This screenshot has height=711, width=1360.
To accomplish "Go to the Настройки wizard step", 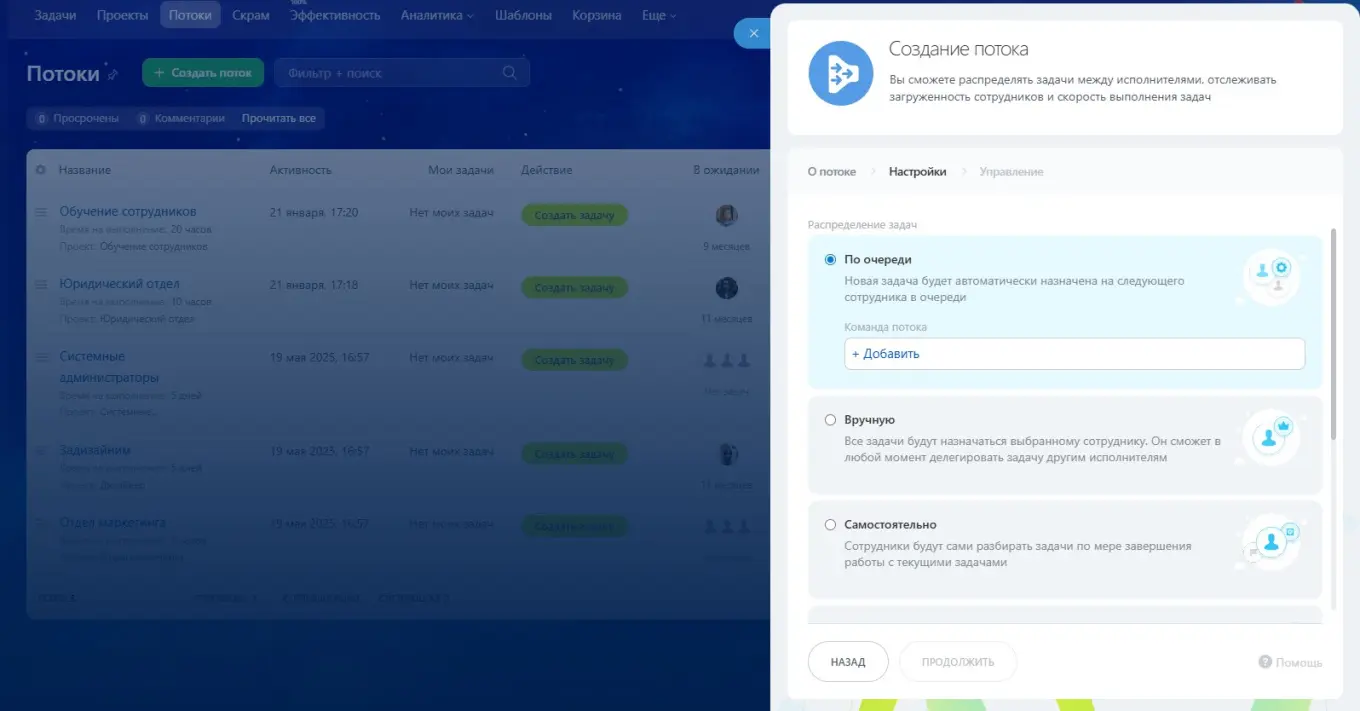I will pyautogui.click(x=917, y=171).
